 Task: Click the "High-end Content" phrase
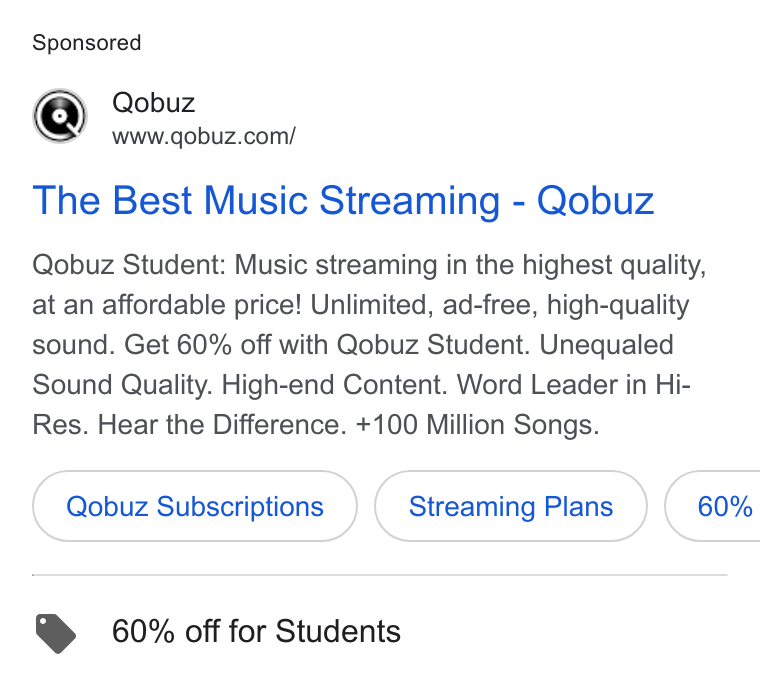pos(334,385)
